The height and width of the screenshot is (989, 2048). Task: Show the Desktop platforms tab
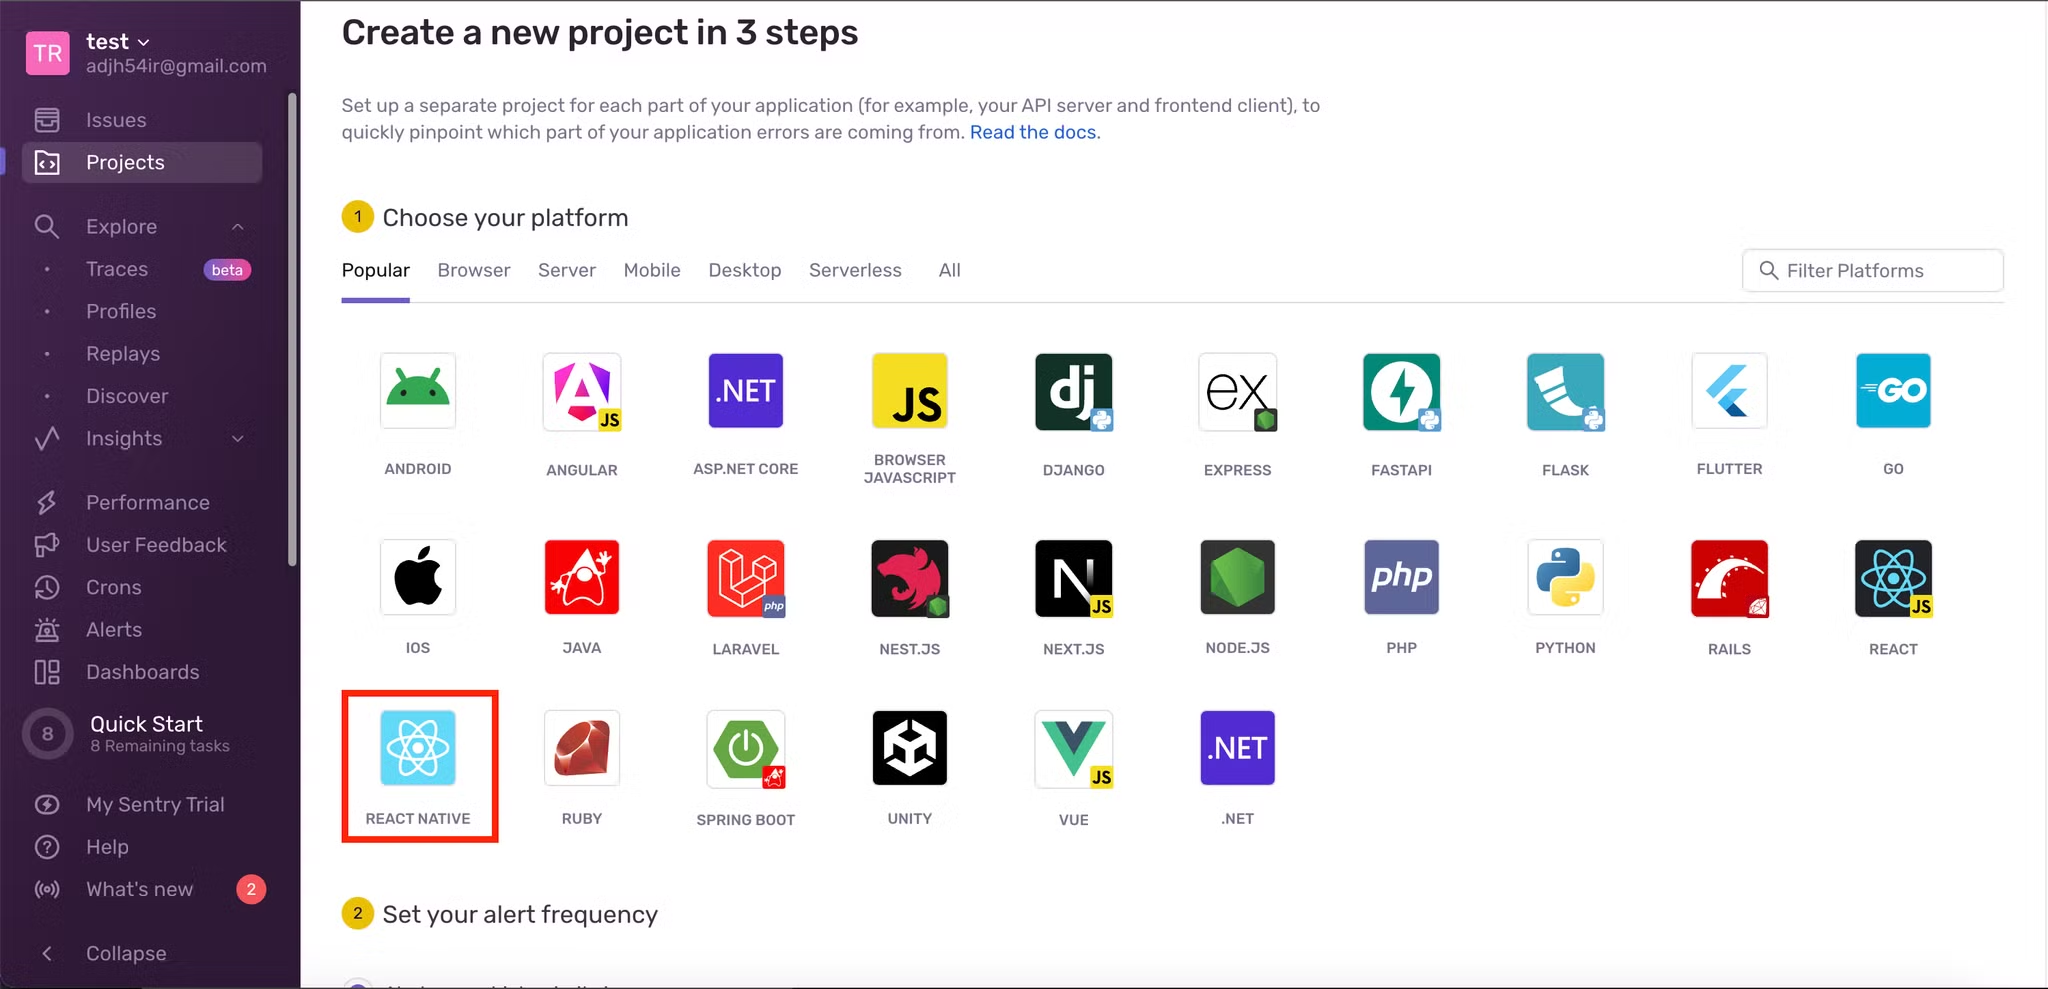[x=745, y=270]
